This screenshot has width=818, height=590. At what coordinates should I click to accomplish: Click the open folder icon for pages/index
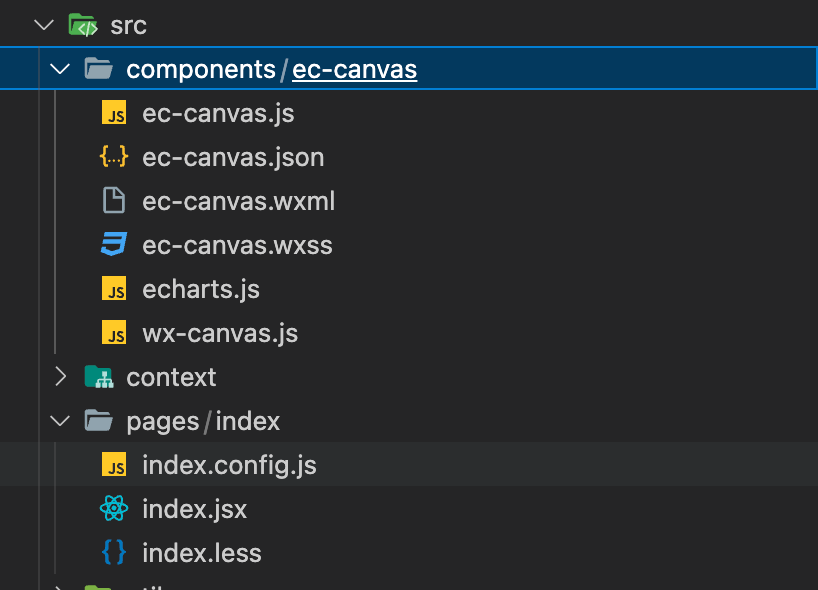click(98, 420)
